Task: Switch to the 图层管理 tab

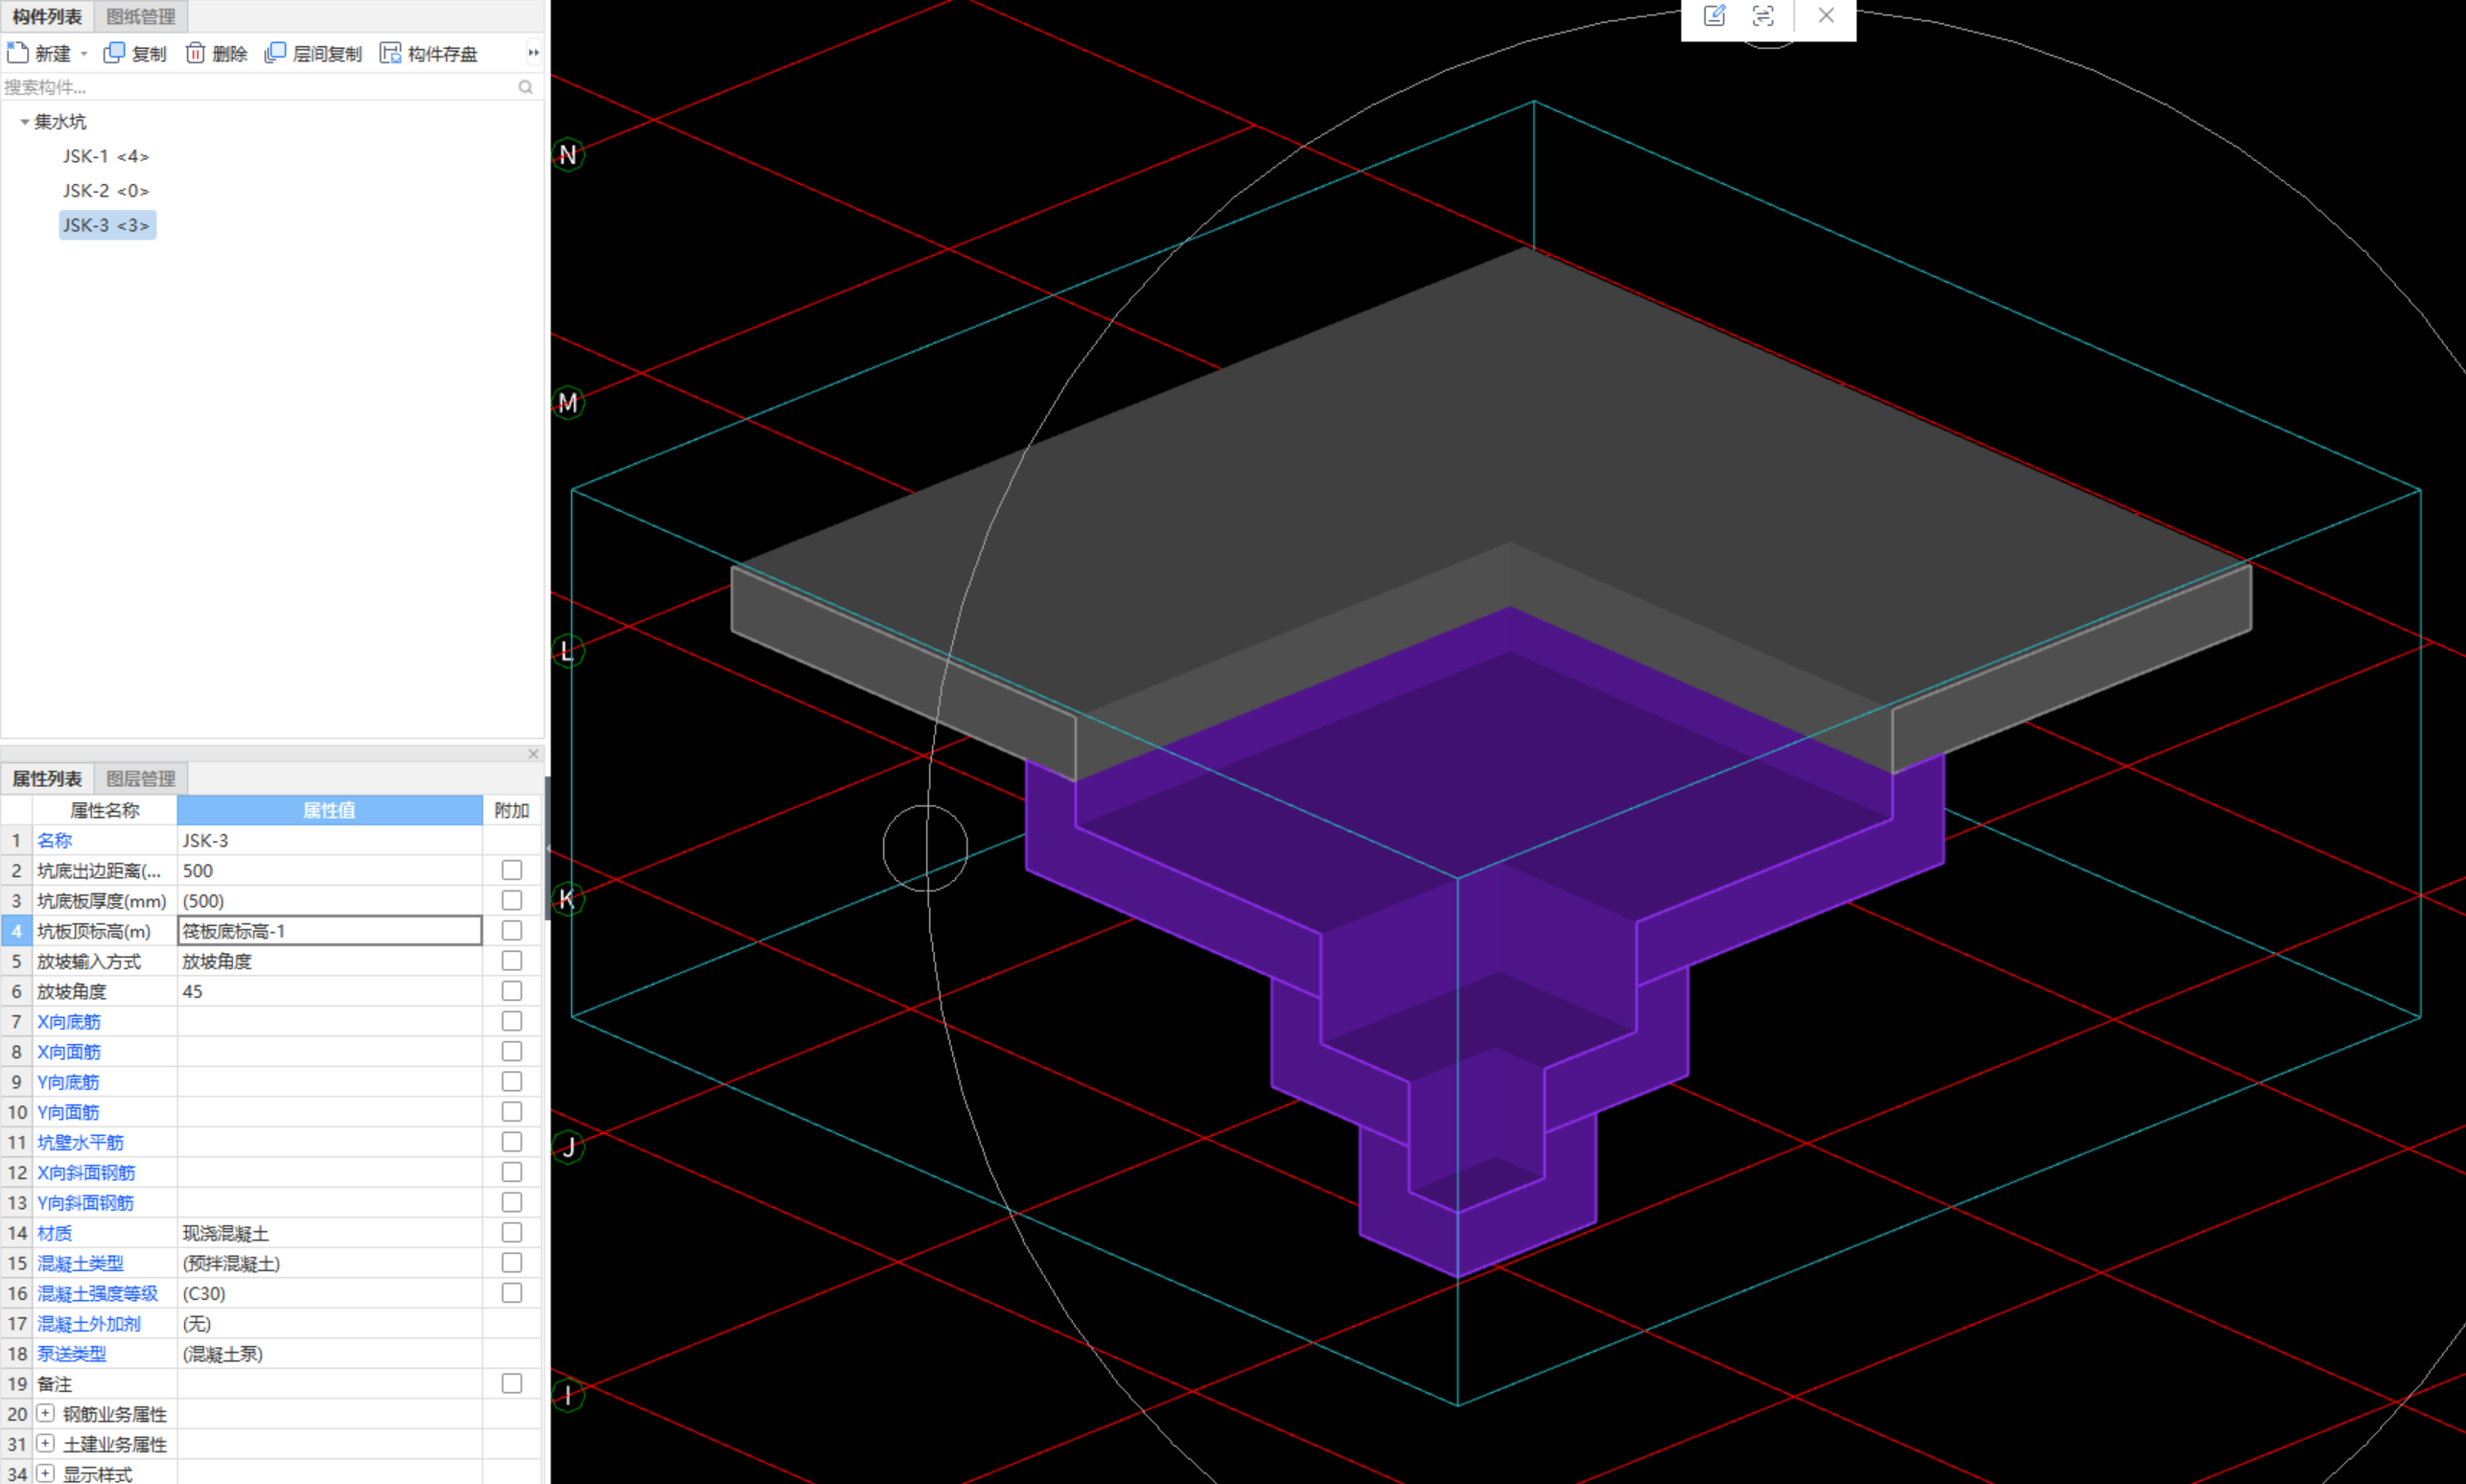Action: pos(141,778)
